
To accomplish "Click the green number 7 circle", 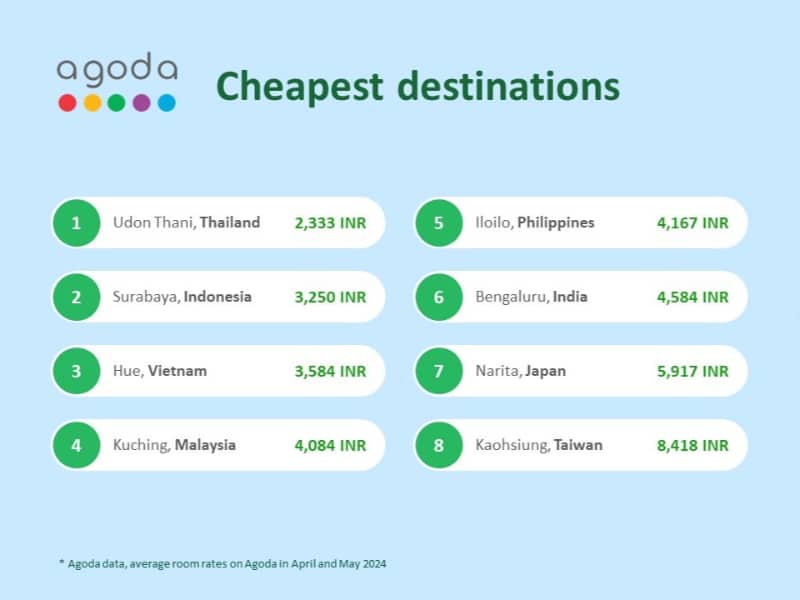I will (x=439, y=371).
